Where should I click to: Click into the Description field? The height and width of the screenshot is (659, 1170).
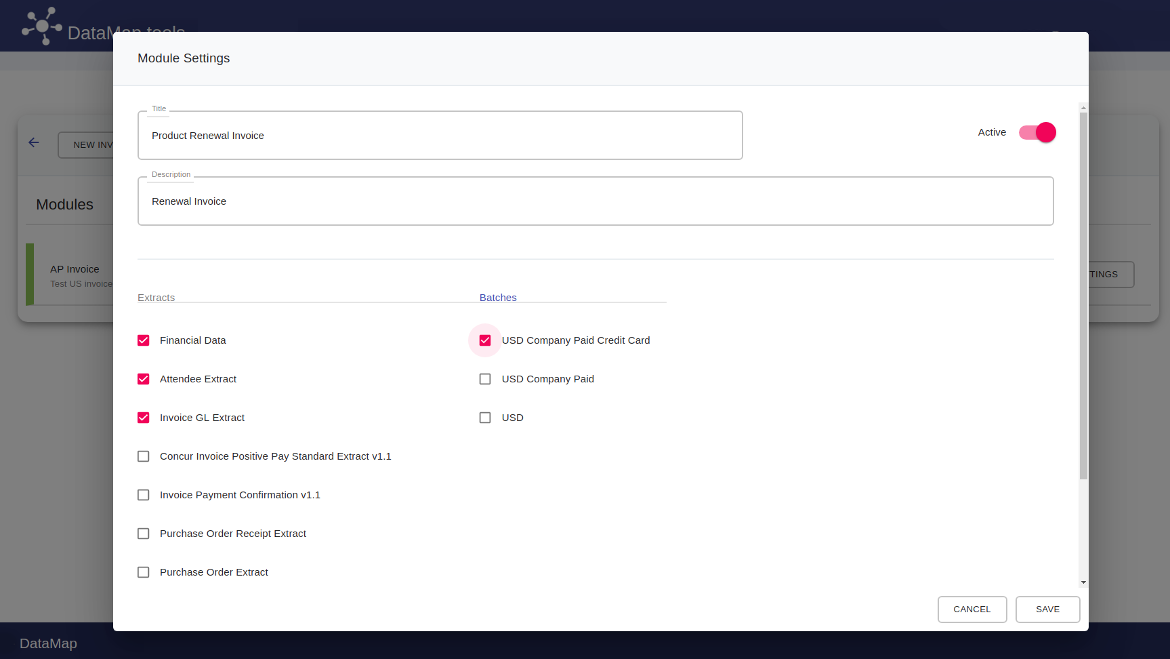pos(595,202)
